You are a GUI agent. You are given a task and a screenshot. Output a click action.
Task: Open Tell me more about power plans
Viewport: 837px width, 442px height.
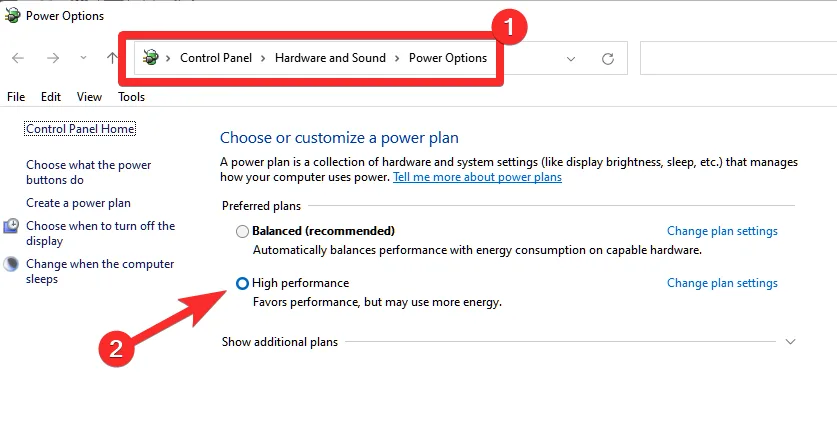click(x=477, y=177)
